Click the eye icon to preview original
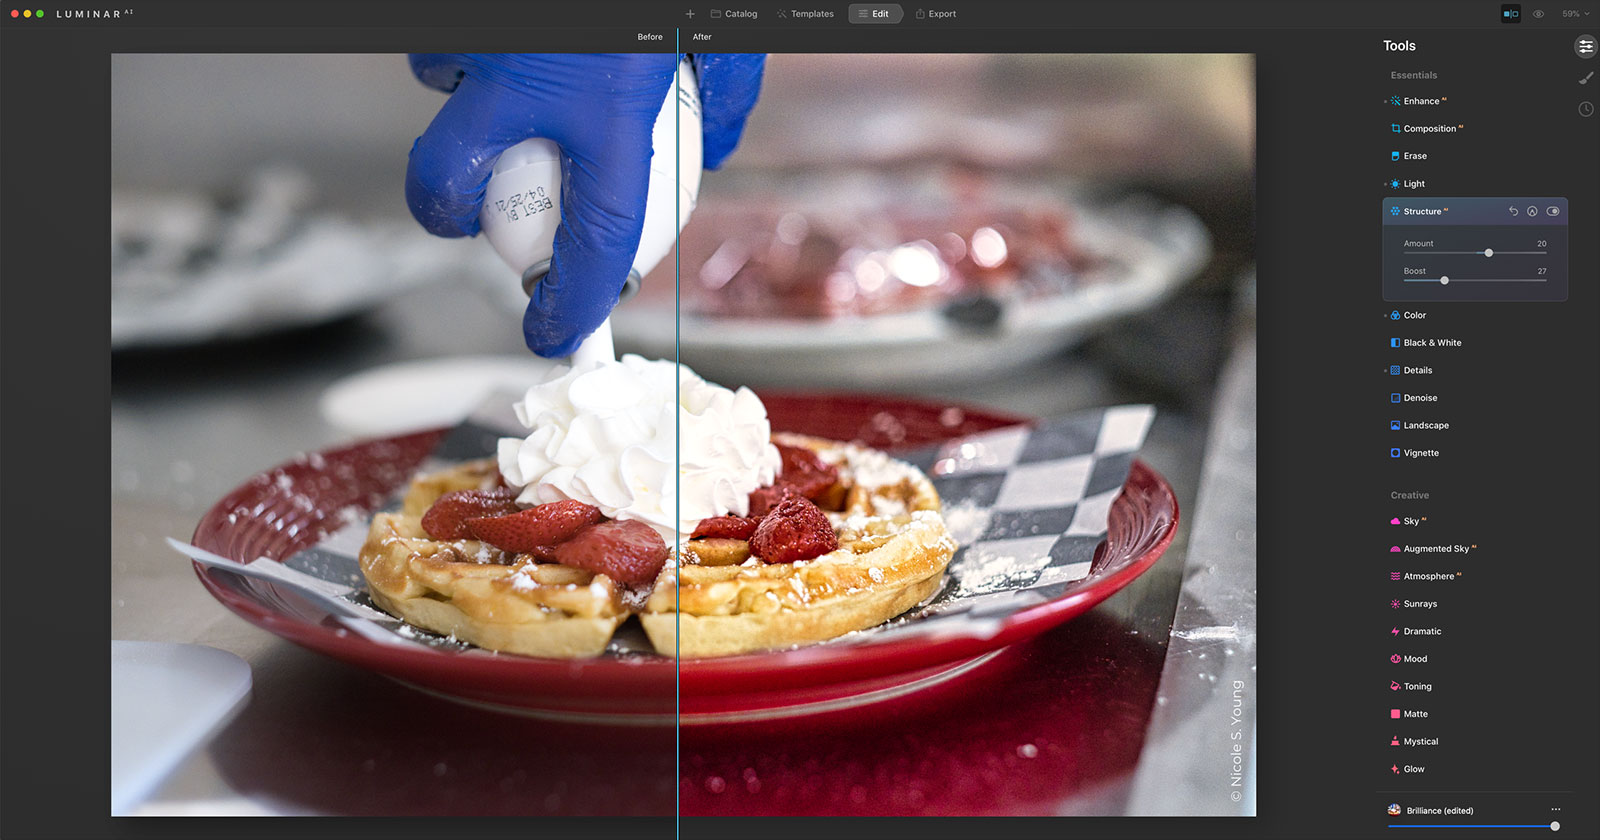1600x840 pixels. tap(1538, 14)
